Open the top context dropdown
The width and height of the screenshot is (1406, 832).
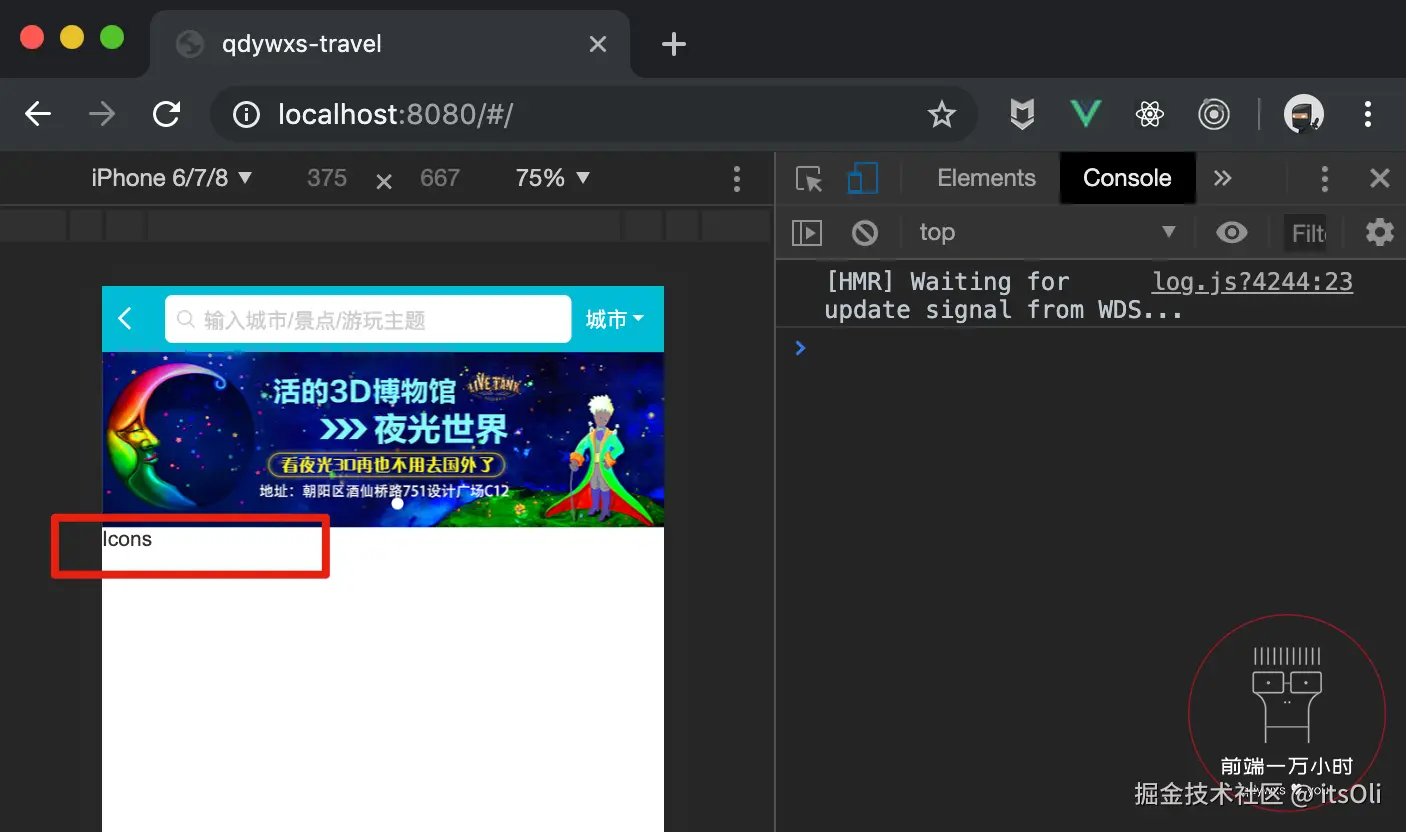point(1047,232)
